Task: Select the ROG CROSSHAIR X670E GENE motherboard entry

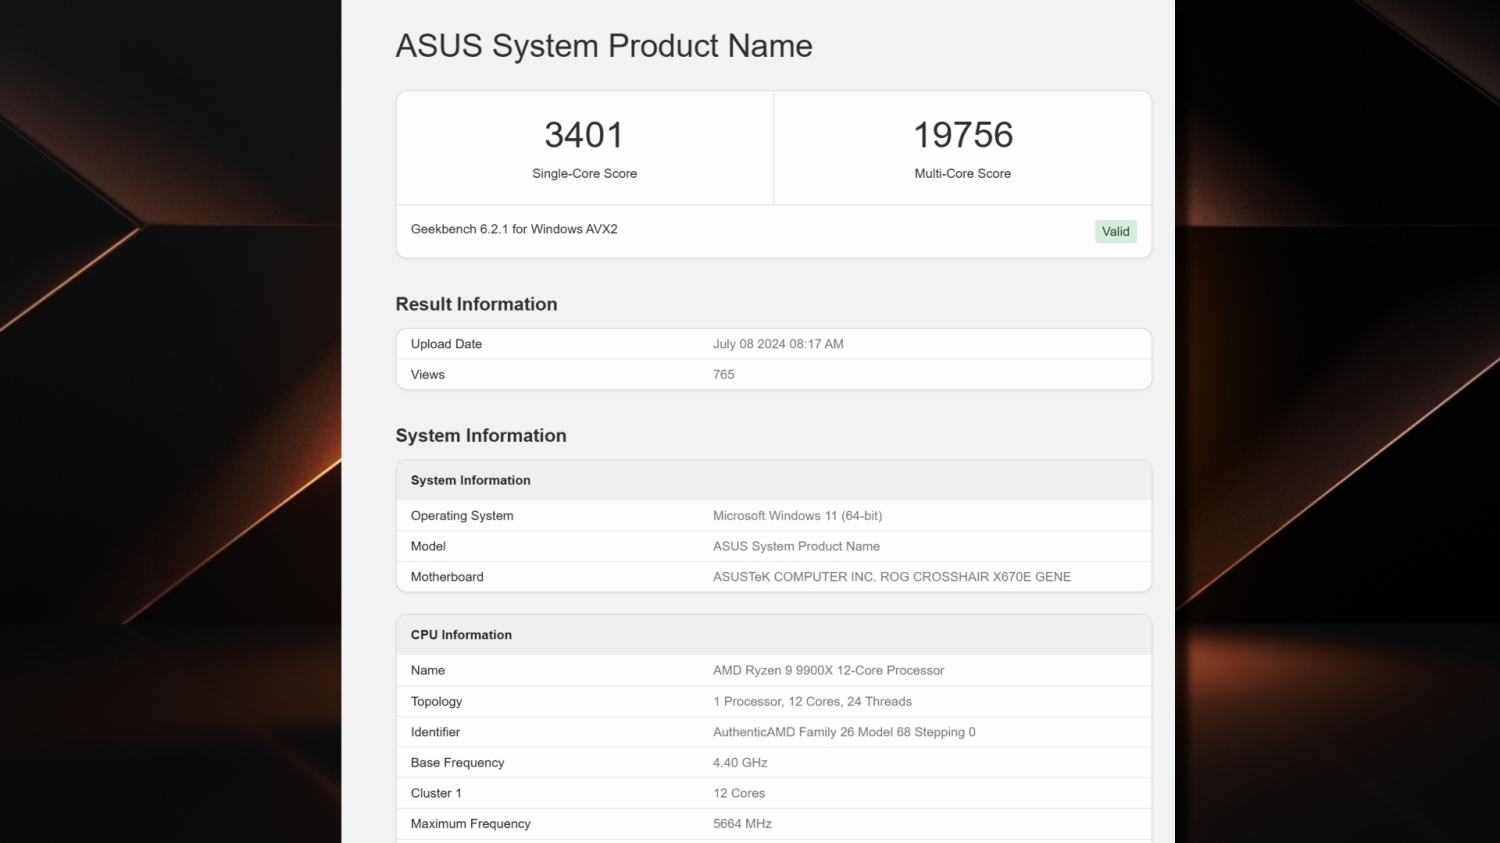Action: point(892,576)
